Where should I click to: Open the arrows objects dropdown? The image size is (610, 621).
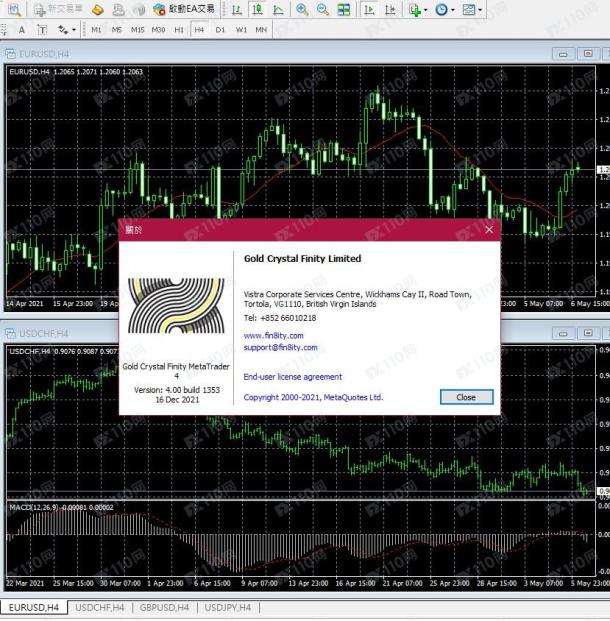tap(67, 30)
